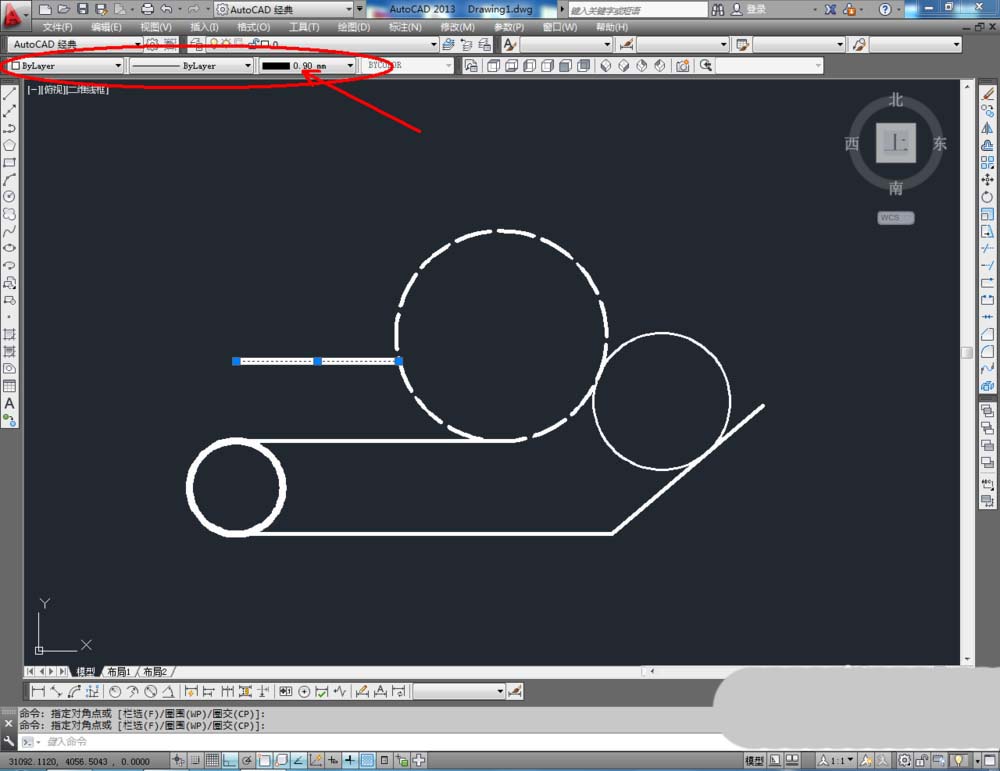Toggle Ortho mode in the status bar
Viewport: 1000px width, 771px height.
click(x=230, y=760)
